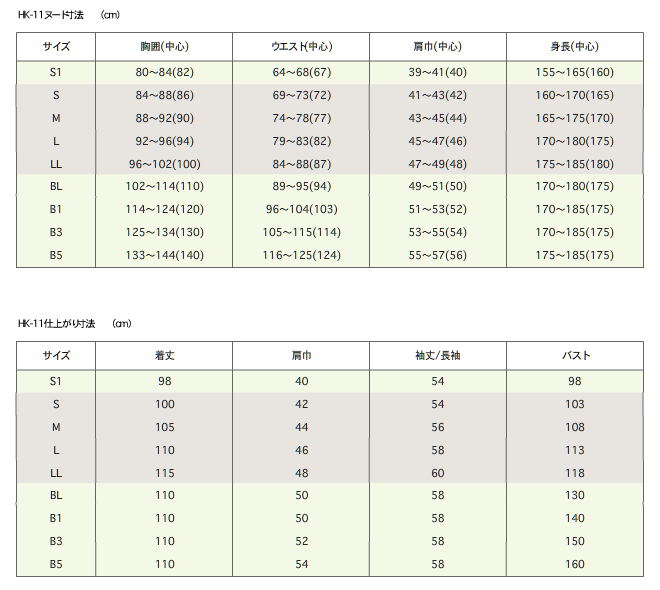Click the length value '105' in M row

click(165, 428)
